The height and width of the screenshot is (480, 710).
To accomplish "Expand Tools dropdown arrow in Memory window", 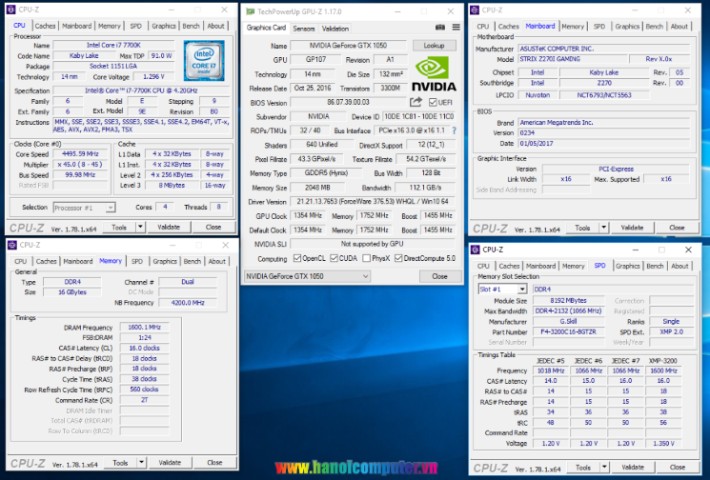I will [142, 462].
